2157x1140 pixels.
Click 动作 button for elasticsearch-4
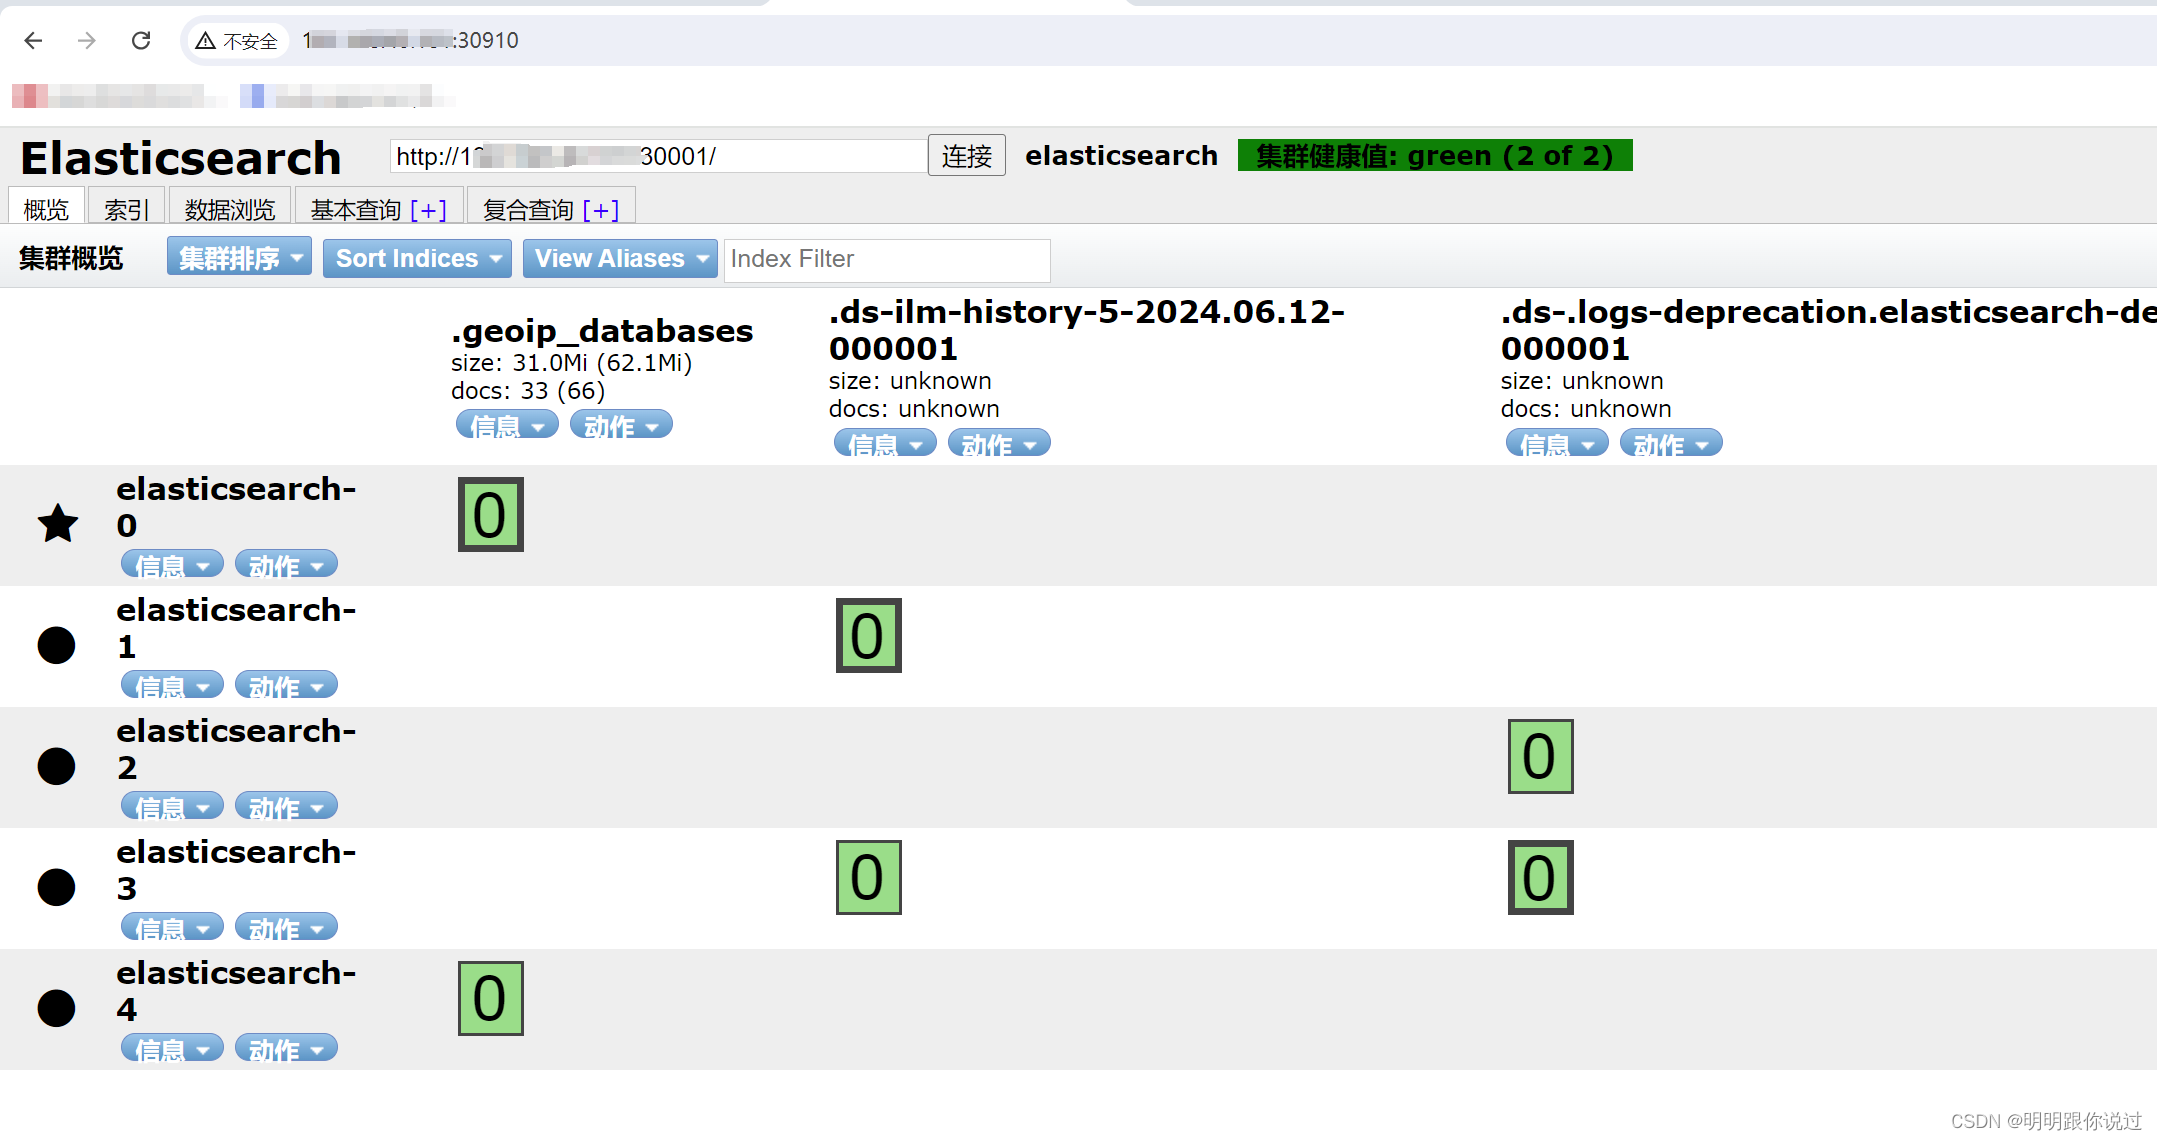click(x=282, y=1049)
